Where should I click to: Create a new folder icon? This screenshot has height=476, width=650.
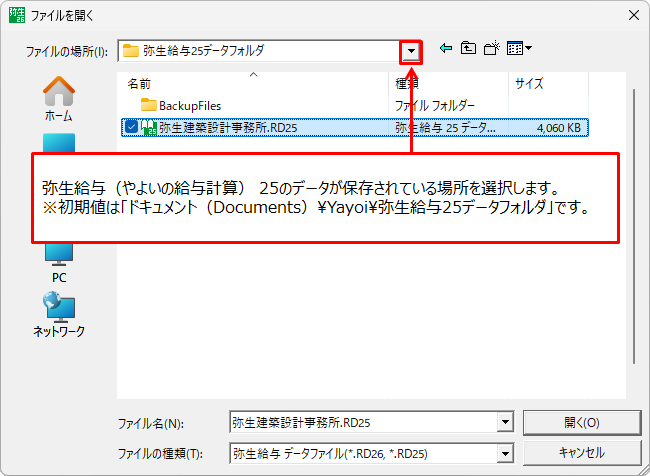coord(492,49)
